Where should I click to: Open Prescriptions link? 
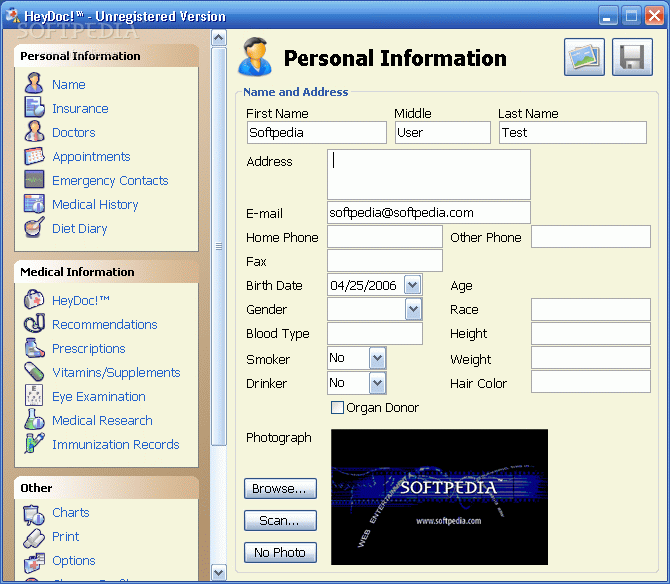point(89,349)
